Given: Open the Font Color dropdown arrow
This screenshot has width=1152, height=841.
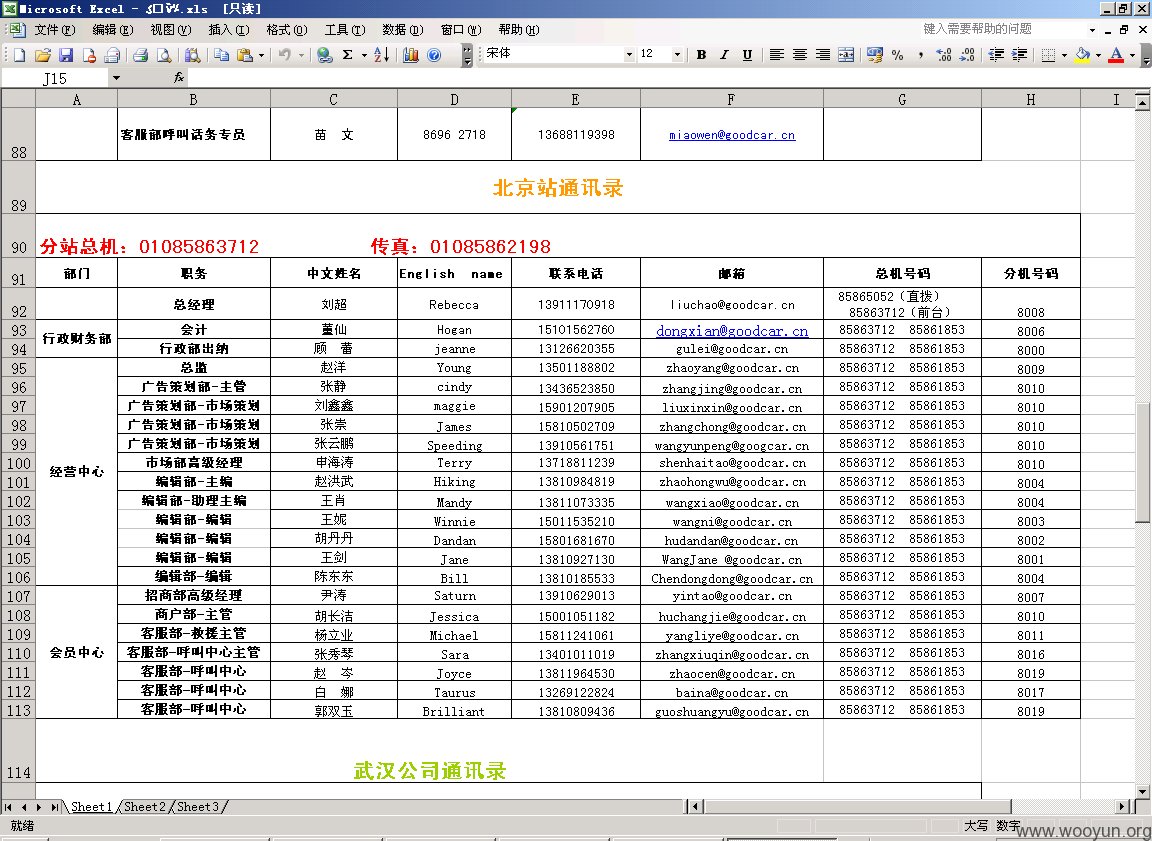Looking at the screenshot, I should pos(1132,55).
